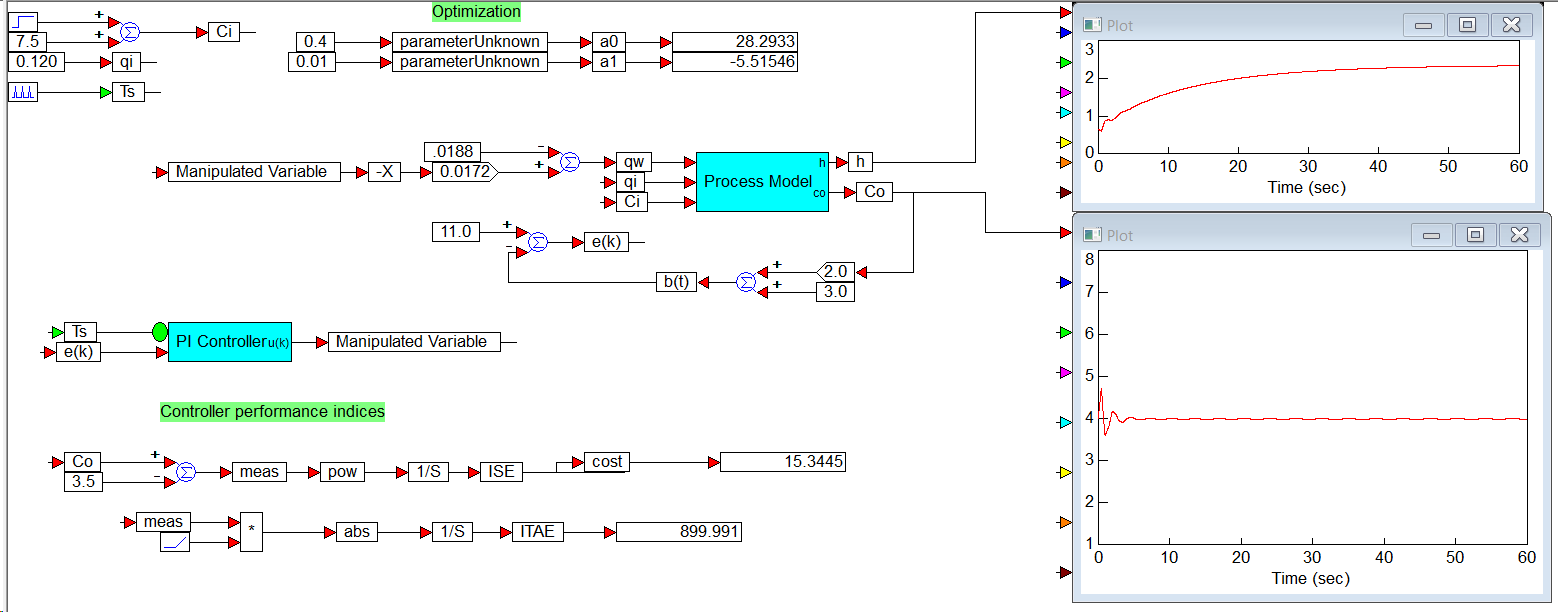Image resolution: width=1558 pixels, height=612 pixels.
Task: Select the 0.4 constant input value
Action: click(x=318, y=42)
